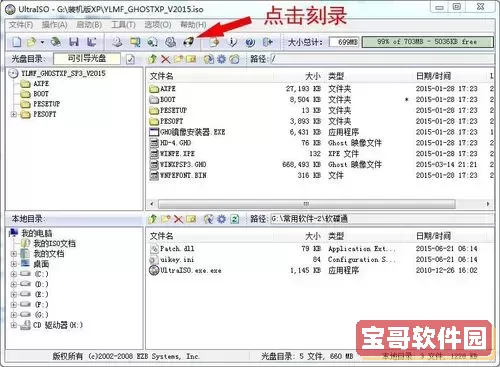Click the local pane green refresh icon
This screenshot has height=367, width=500.
tap(235, 219)
